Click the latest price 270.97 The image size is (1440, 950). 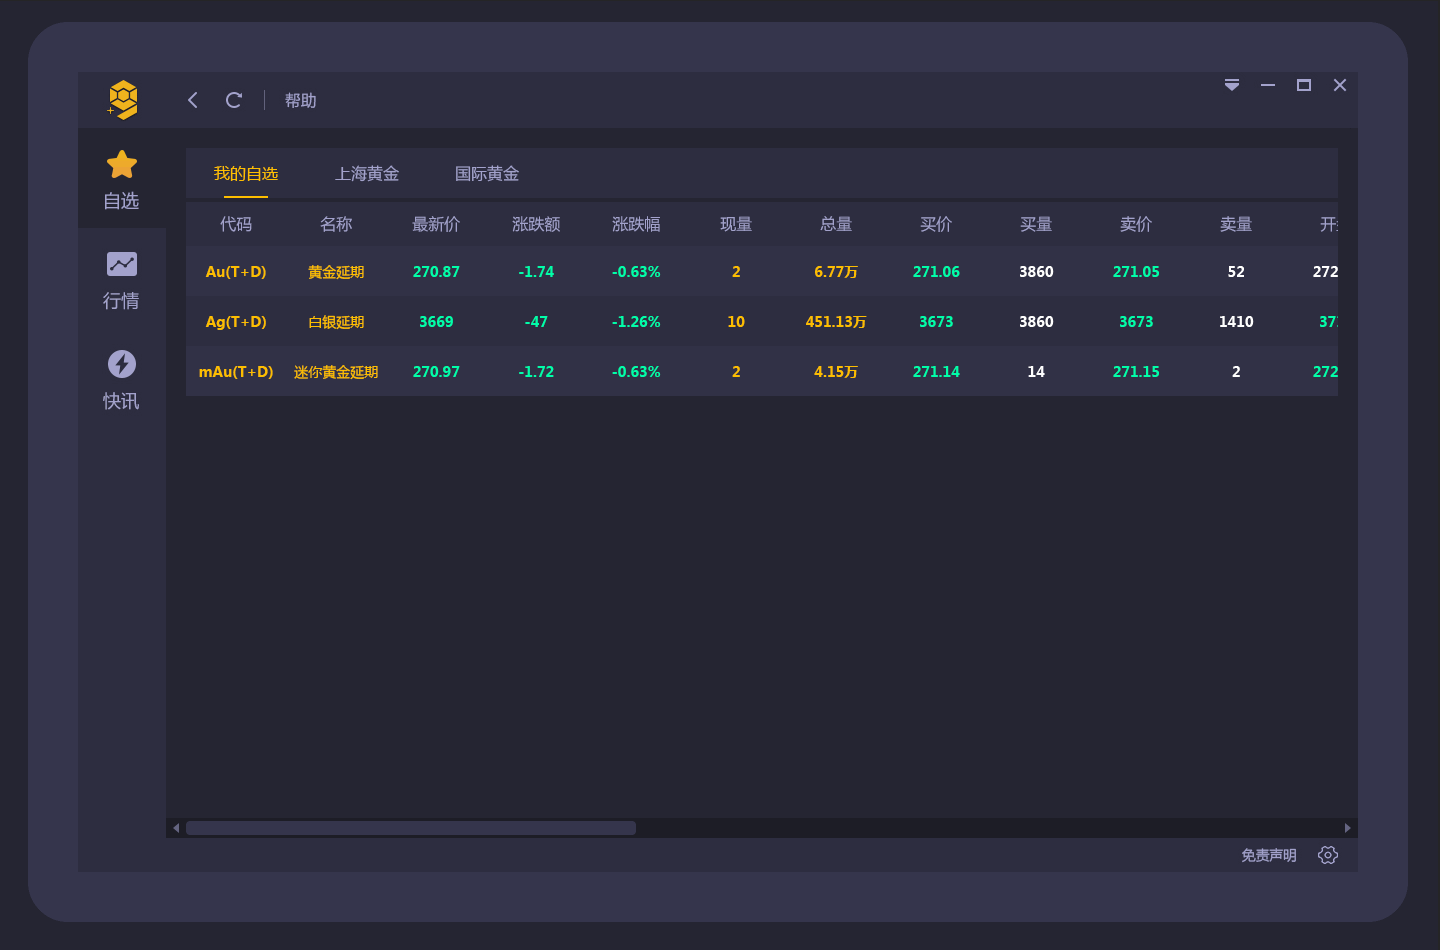436,372
